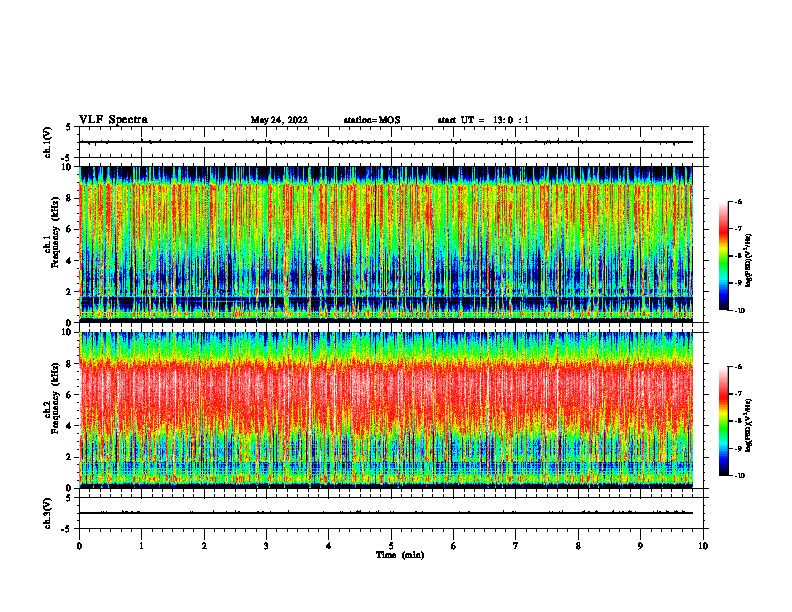Click time axis tick label "8"
This screenshot has width=792, height=612.
point(578,546)
